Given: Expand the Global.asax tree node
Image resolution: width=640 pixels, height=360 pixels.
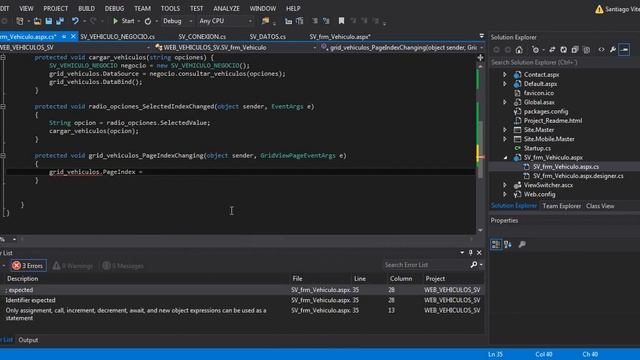Looking at the screenshot, I should pyautogui.click(x=505, y=102).
